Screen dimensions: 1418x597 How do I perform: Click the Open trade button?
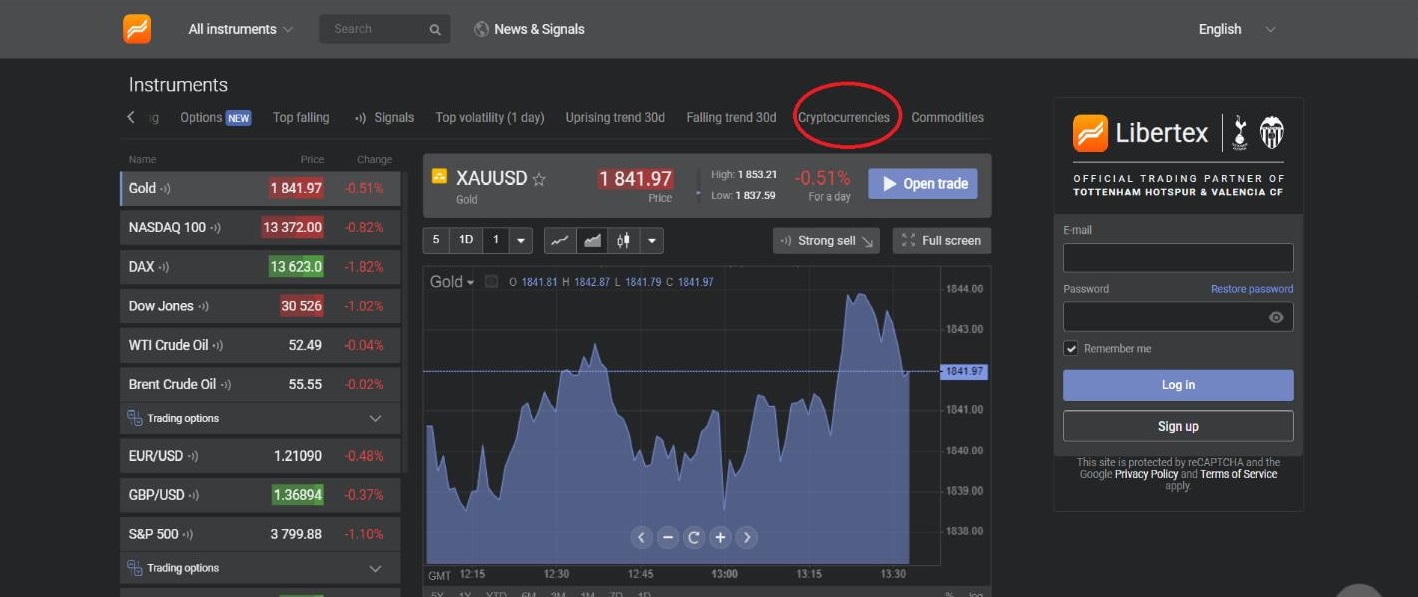(922, 184)
